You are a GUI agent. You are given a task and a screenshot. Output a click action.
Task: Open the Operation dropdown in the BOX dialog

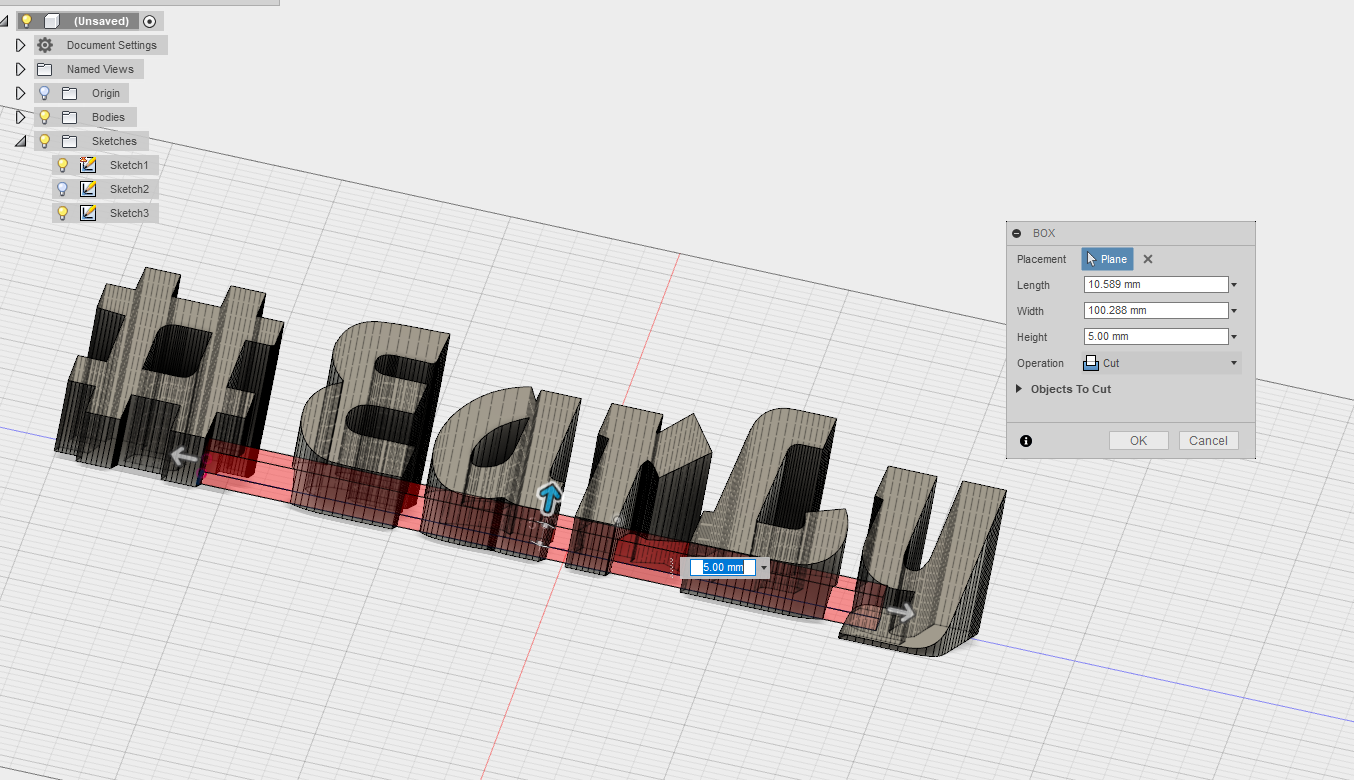click(x=1234, y=363)
